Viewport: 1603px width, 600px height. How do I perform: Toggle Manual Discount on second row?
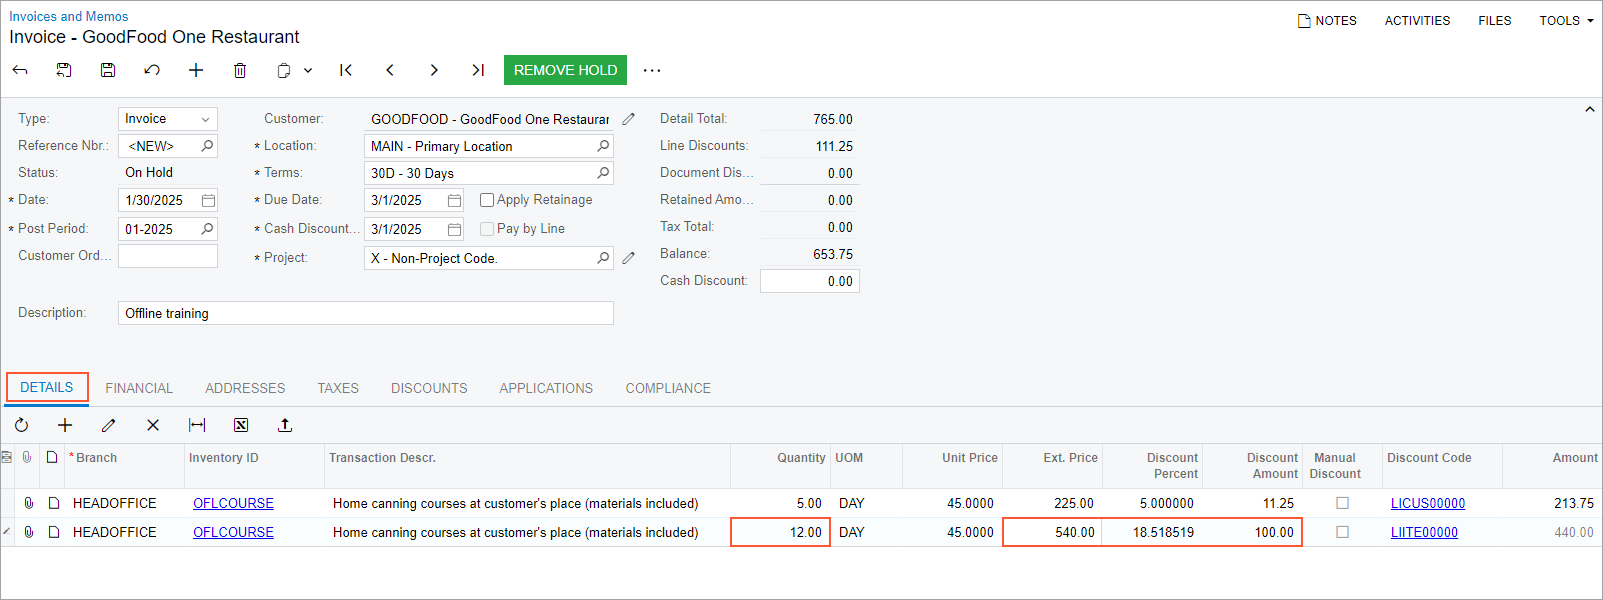point(1342,532)
